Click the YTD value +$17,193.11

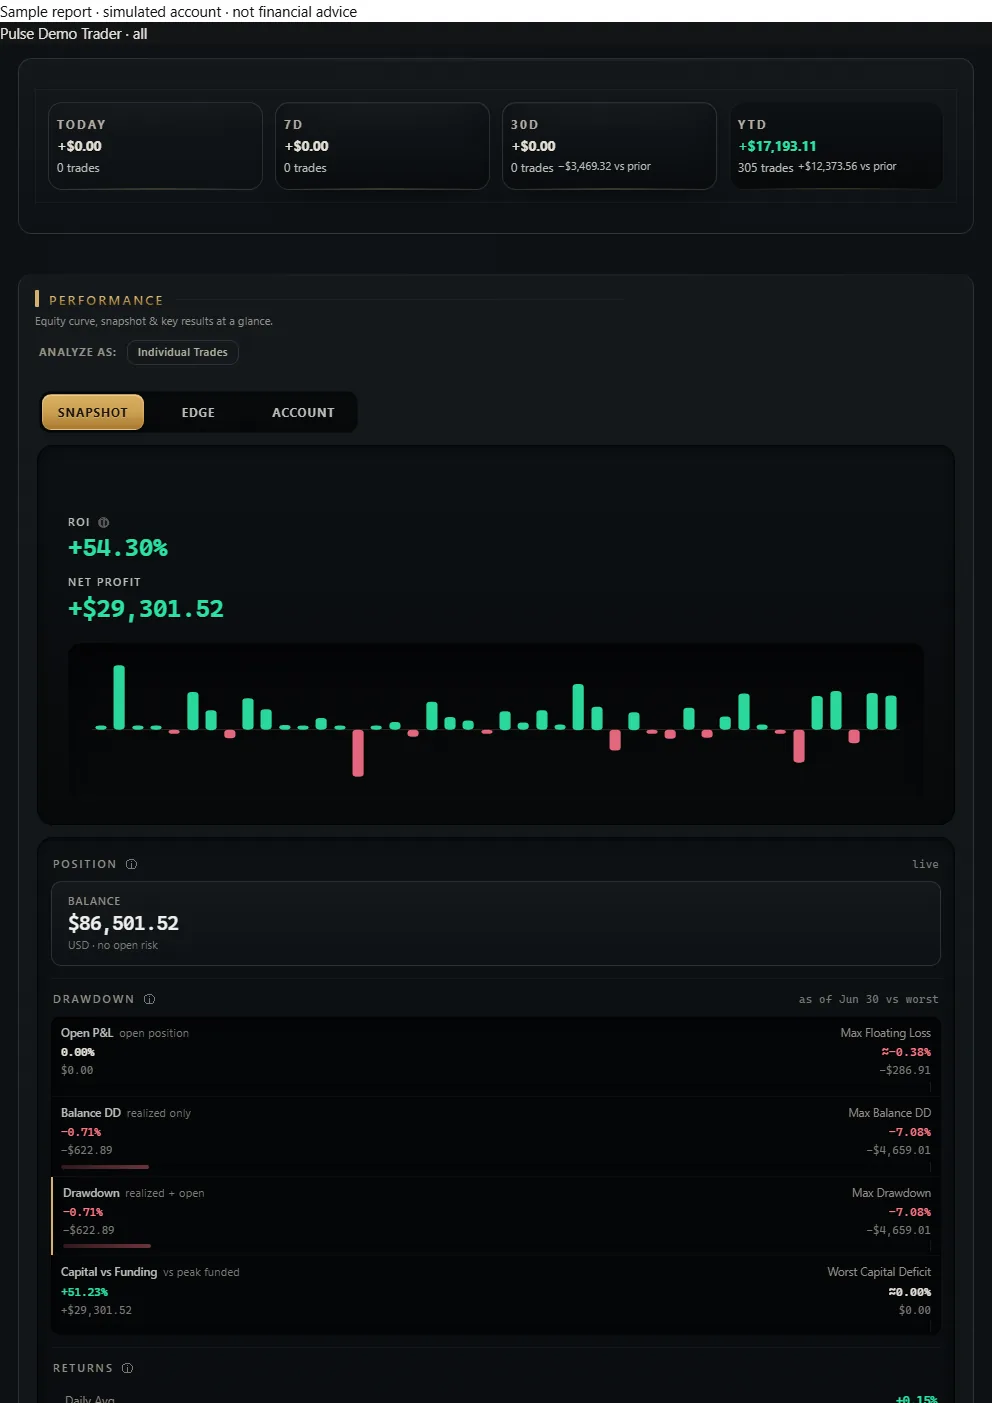(777, 146)
